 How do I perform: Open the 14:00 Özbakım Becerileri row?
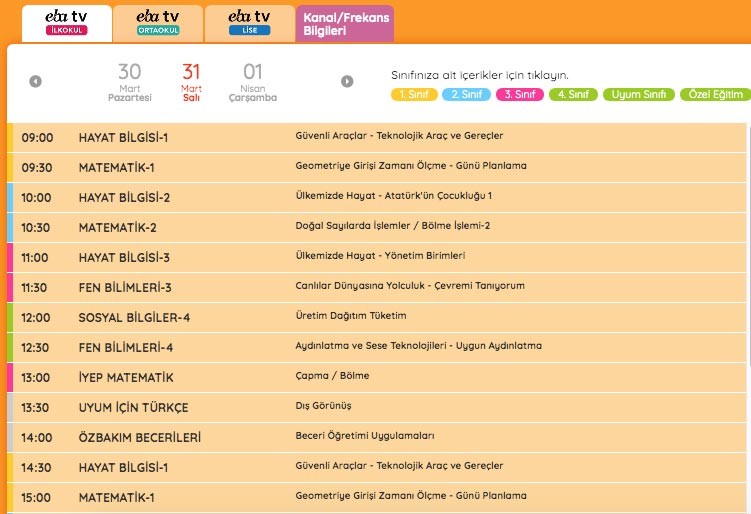coord(378,437)
